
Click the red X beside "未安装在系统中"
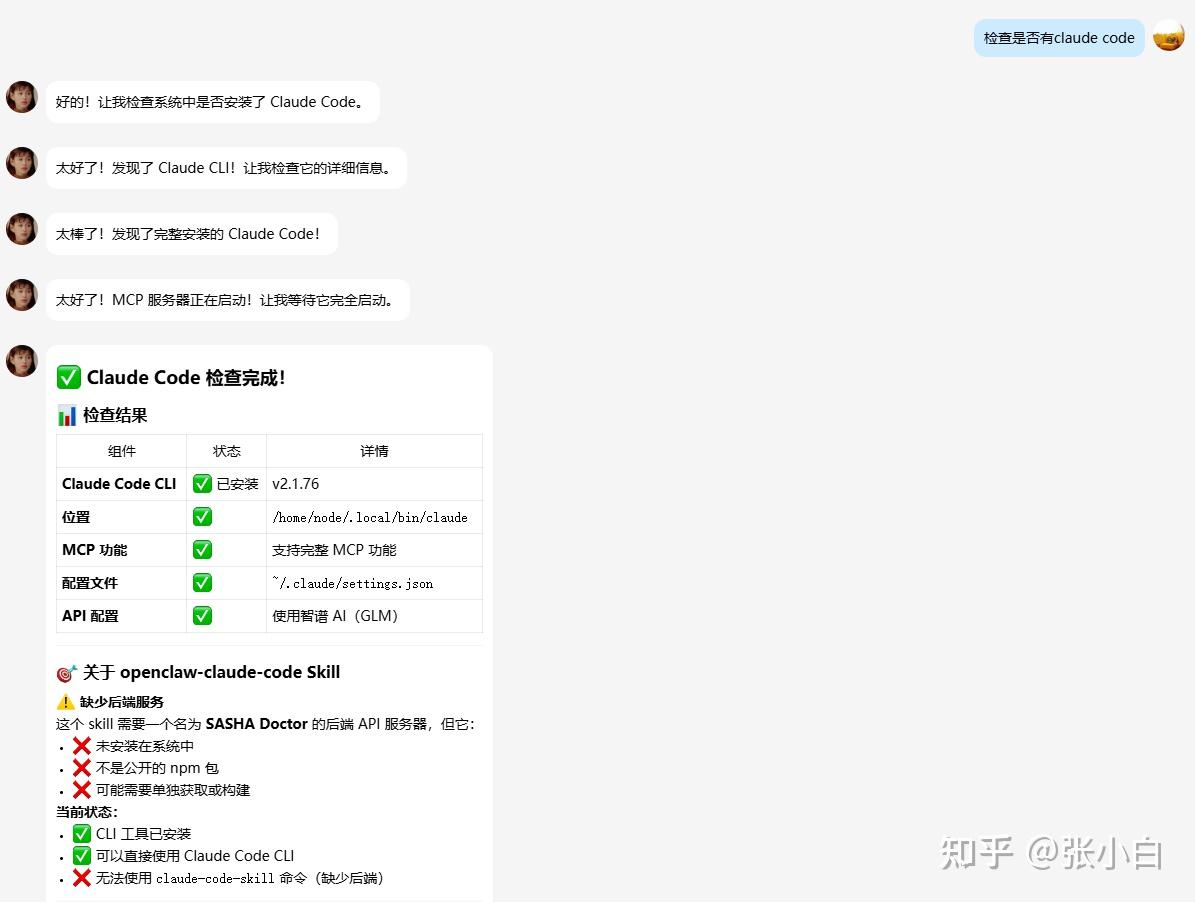pos(82,746)
